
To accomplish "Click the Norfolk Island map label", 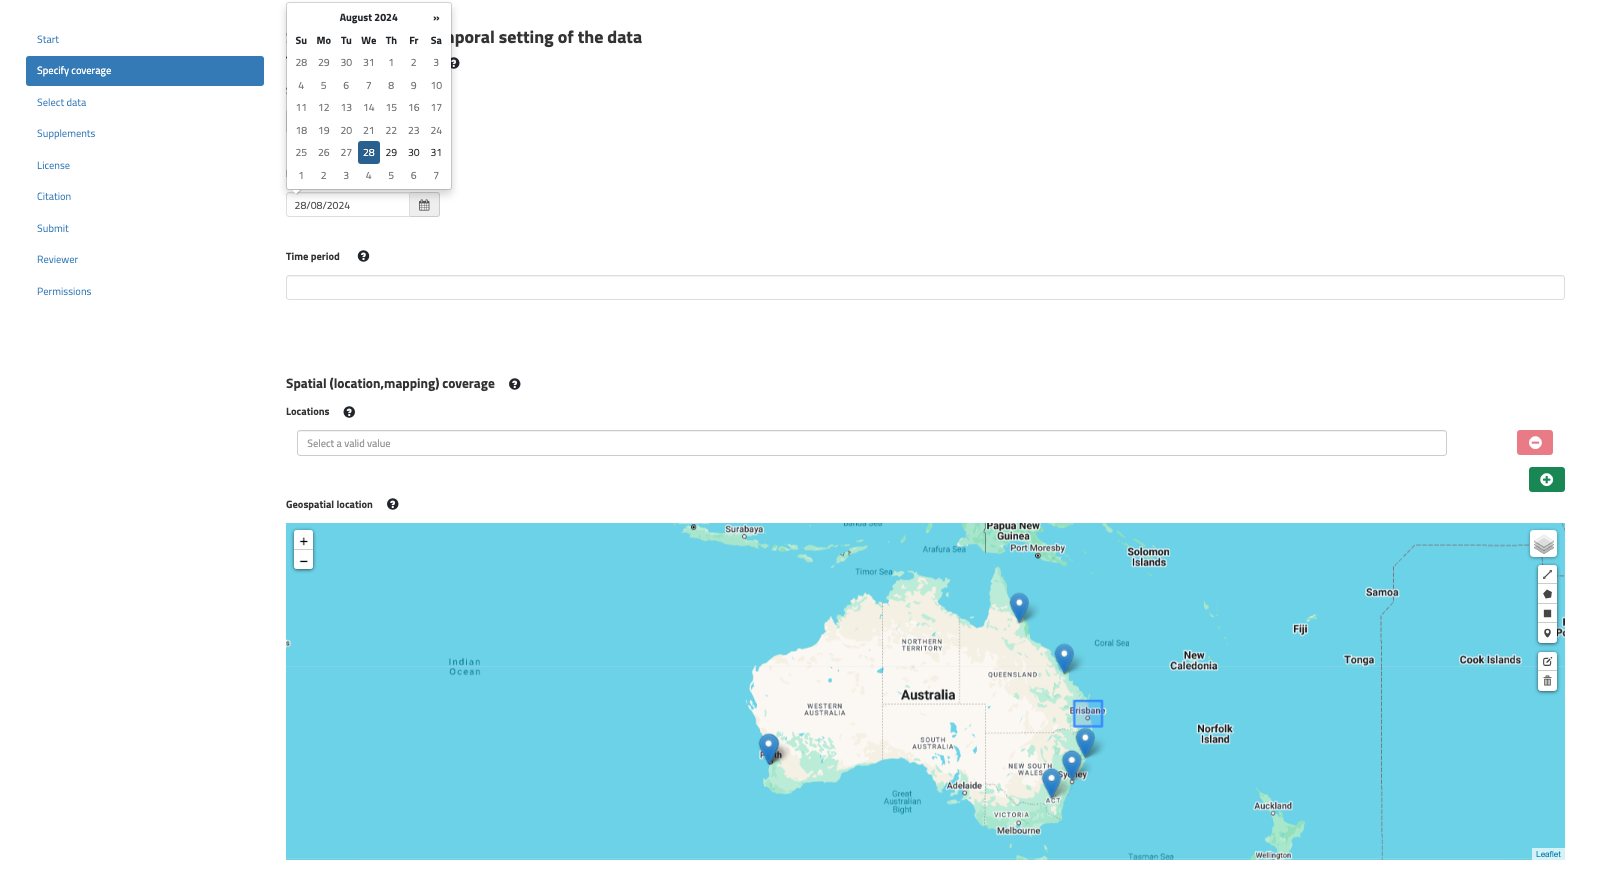I will point(1215,735).
